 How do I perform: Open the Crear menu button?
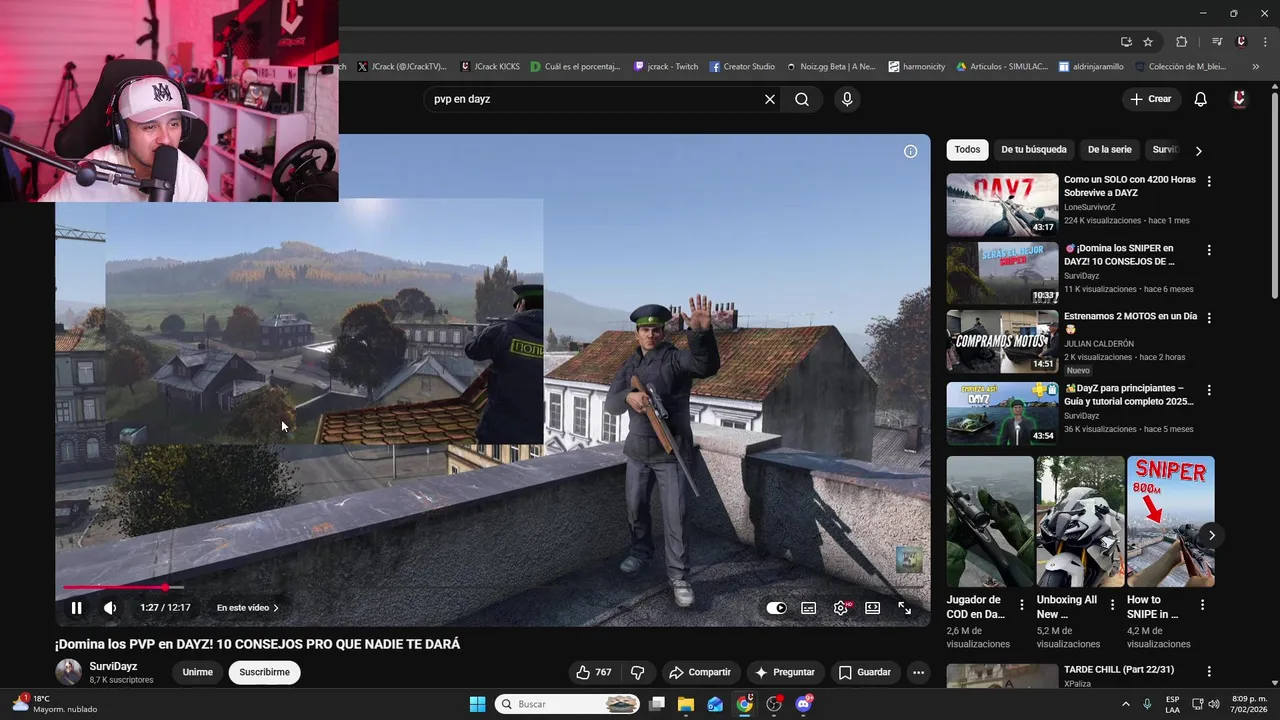[x=1150, y=99]
